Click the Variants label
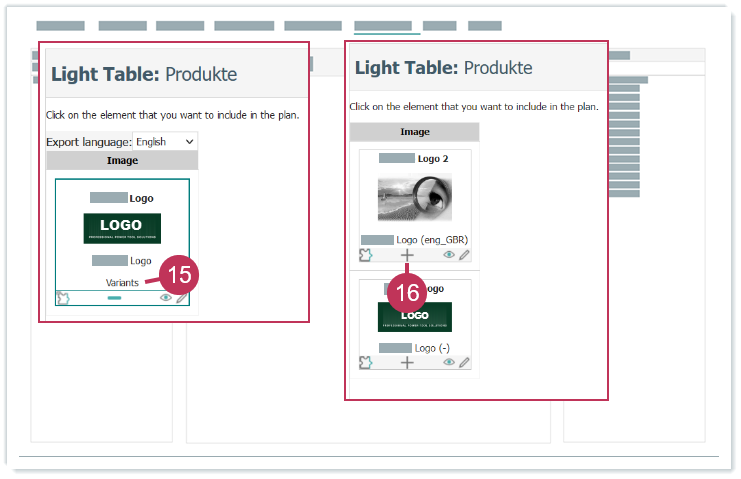This screenshot has width=741, height=479. 122,283
